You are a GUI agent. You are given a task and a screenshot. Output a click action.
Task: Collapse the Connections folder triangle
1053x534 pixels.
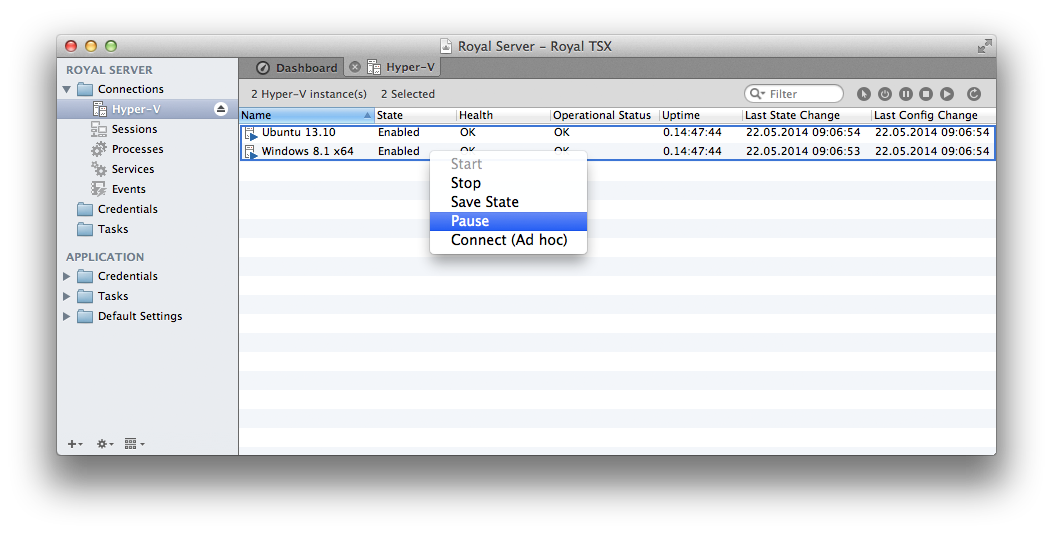coord(66,89)
